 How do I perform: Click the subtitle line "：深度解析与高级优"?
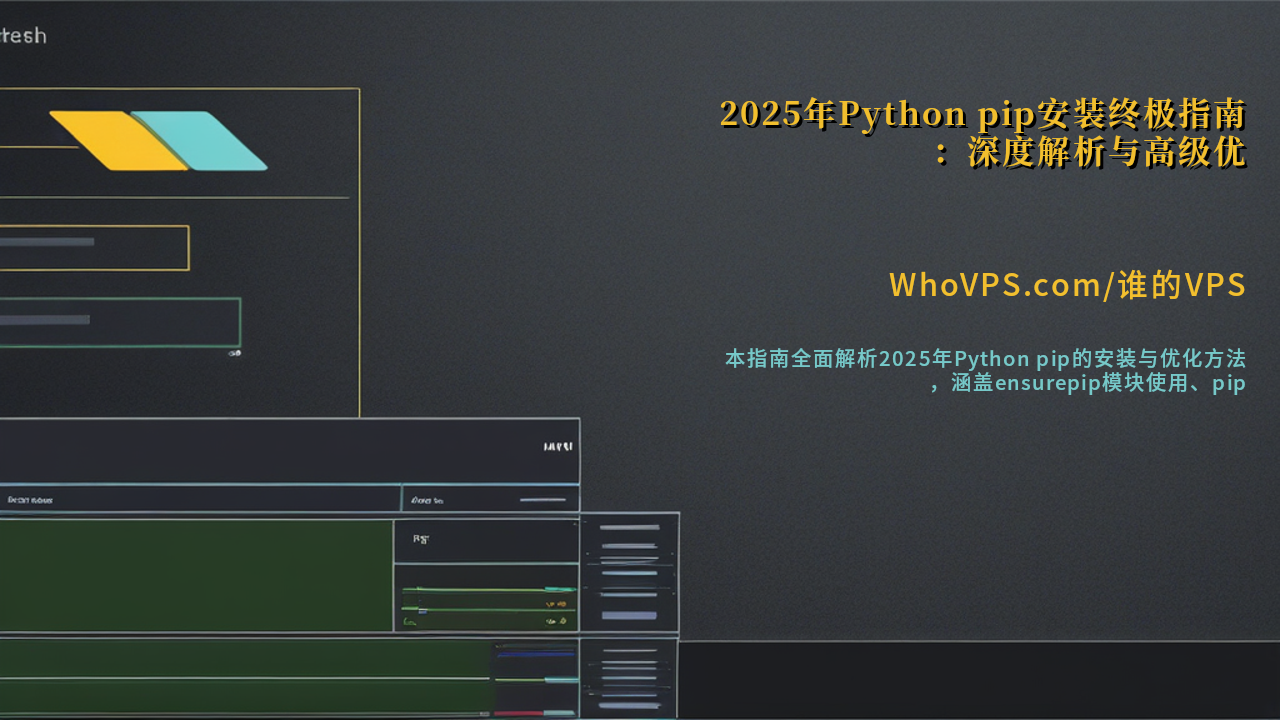pos(1089,154)
